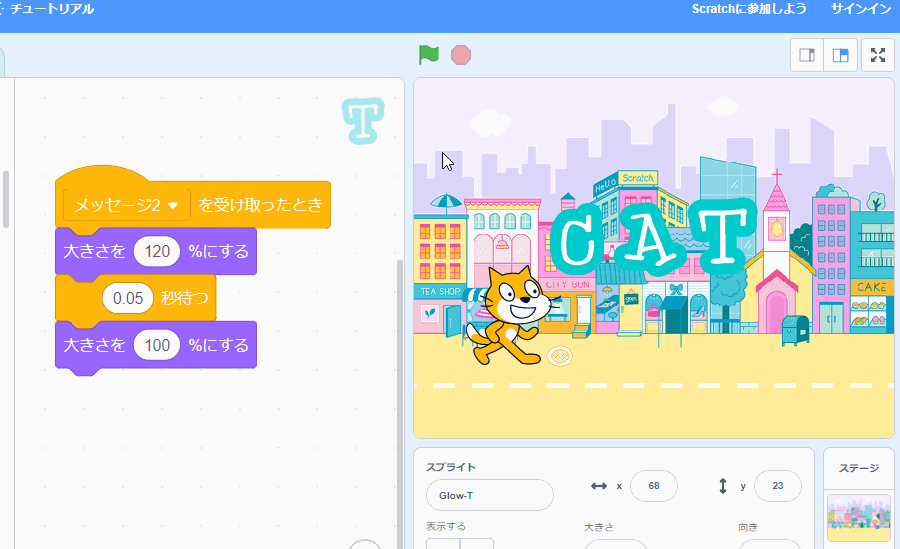Viewport: 900px width, 549px height.
Task: Click the code area vertical scrollbar
Action: [399, 402]
